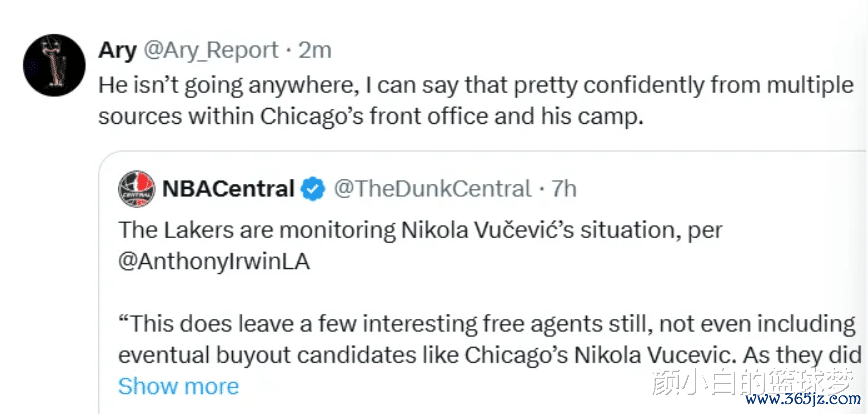
Task: Open the @TheDunkCentral handle
Action: point(431,188)
